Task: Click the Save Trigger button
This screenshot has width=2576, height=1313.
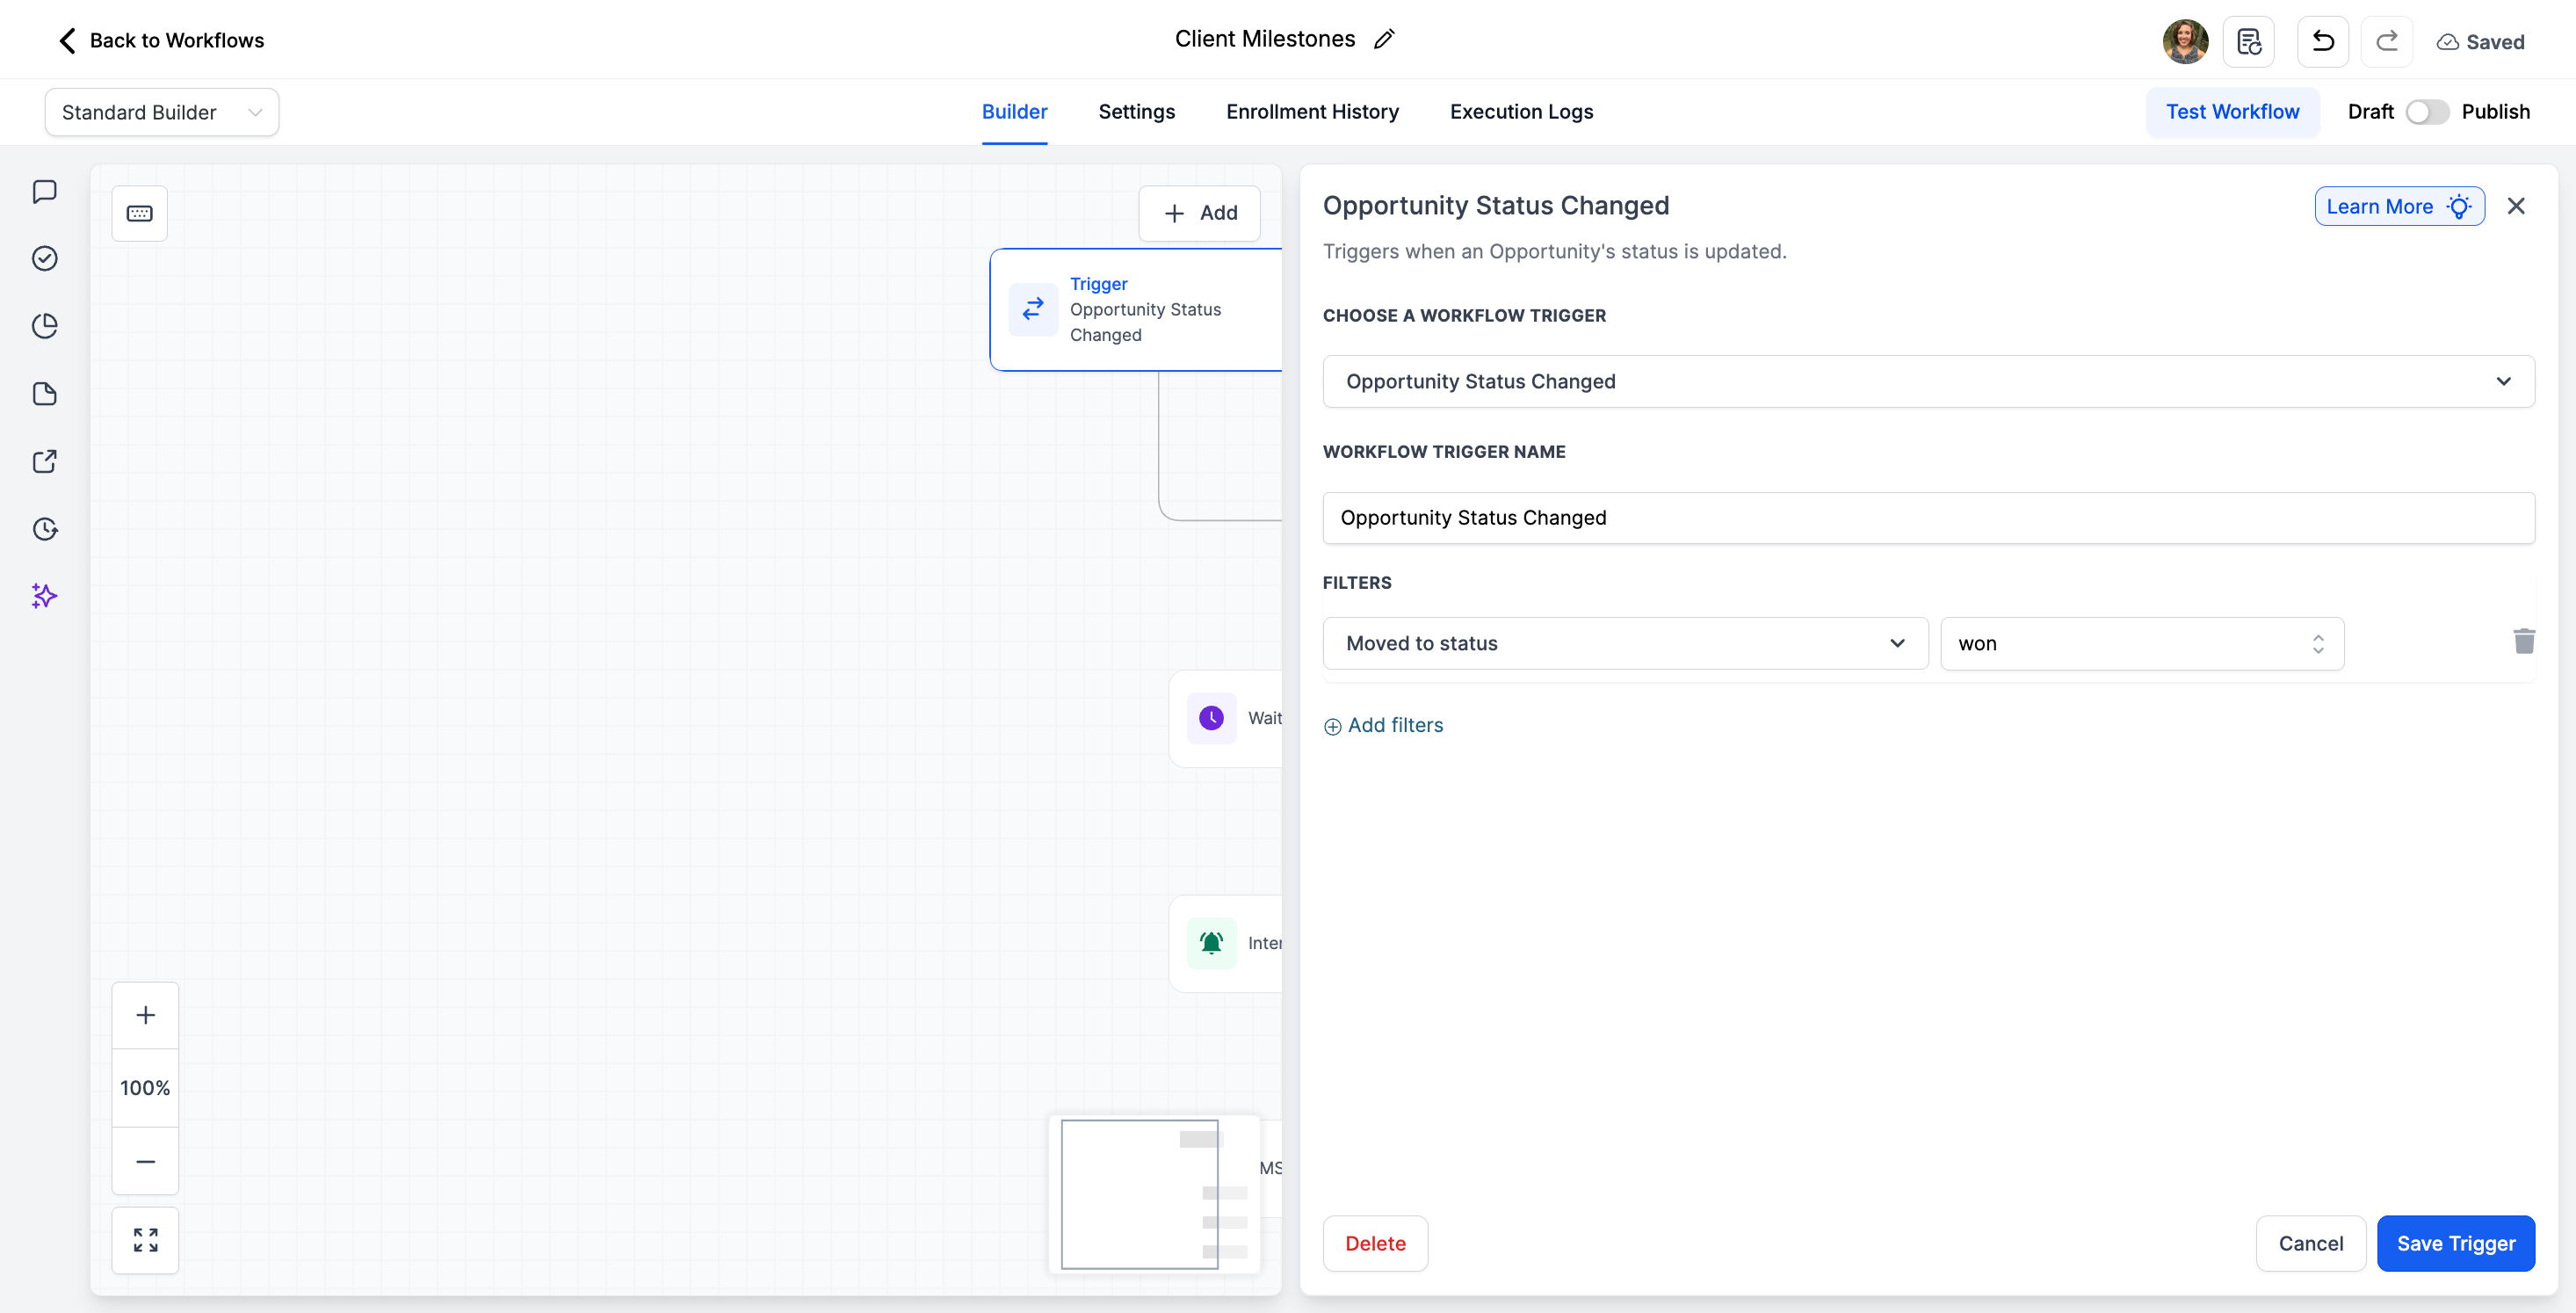Action: click(x=2455, y=1243)
